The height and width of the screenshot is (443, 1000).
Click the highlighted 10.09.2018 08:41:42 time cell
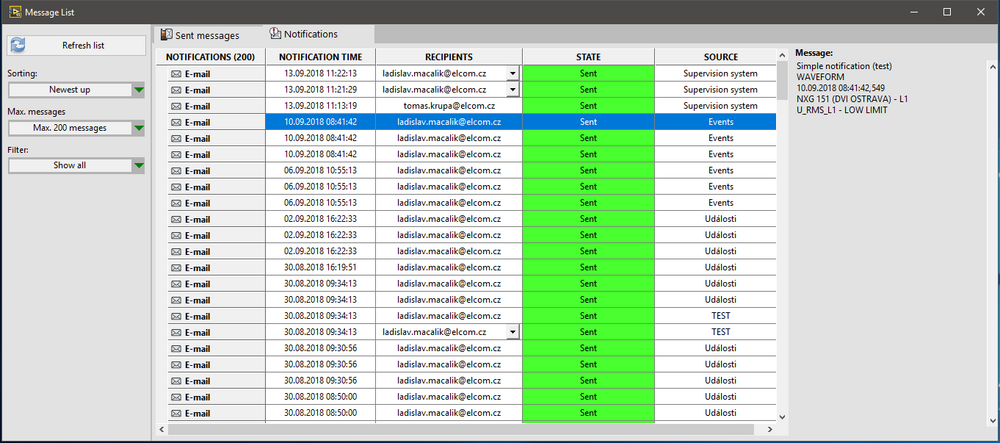pyautogui.click(x=320, y=122)
